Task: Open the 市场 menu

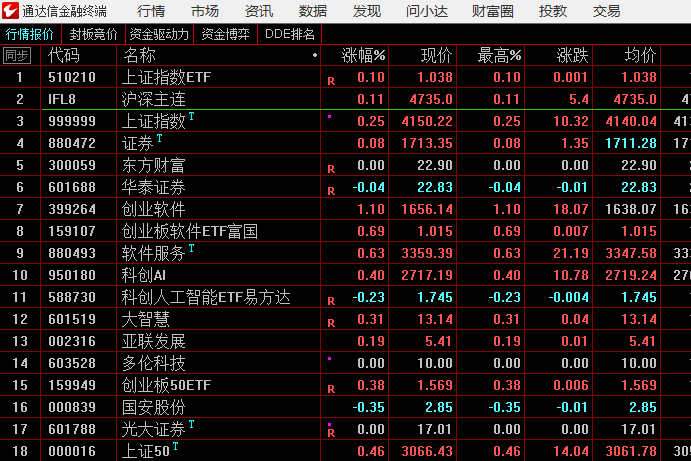Action: [205, 11]
